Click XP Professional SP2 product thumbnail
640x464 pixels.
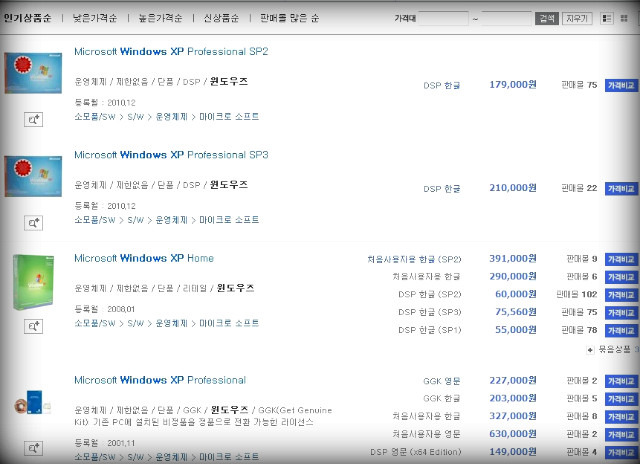[33, 73]
